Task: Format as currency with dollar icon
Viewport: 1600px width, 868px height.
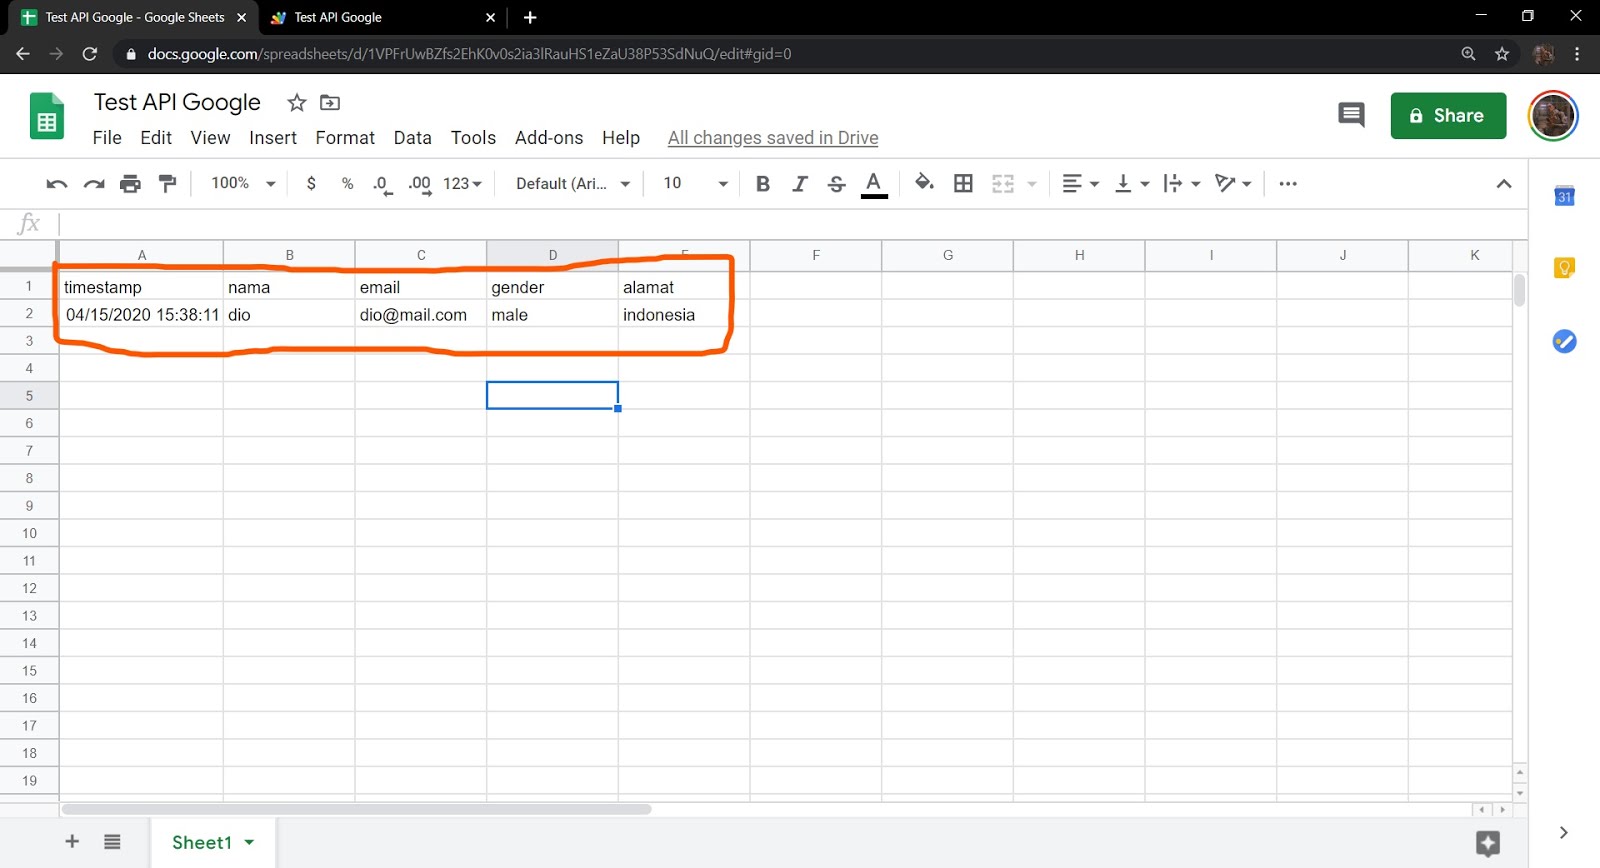Action: (x=311, y=184)
